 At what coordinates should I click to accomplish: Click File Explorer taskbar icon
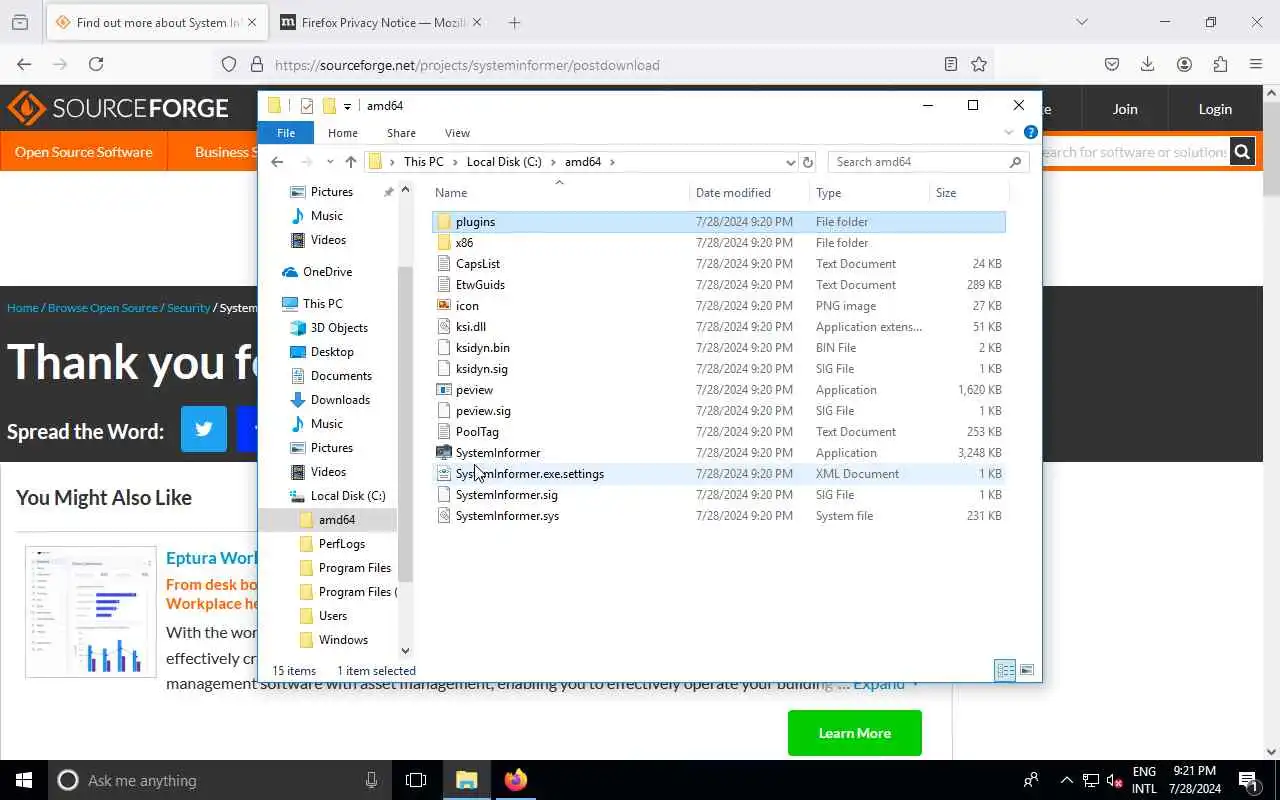[467, 780]
